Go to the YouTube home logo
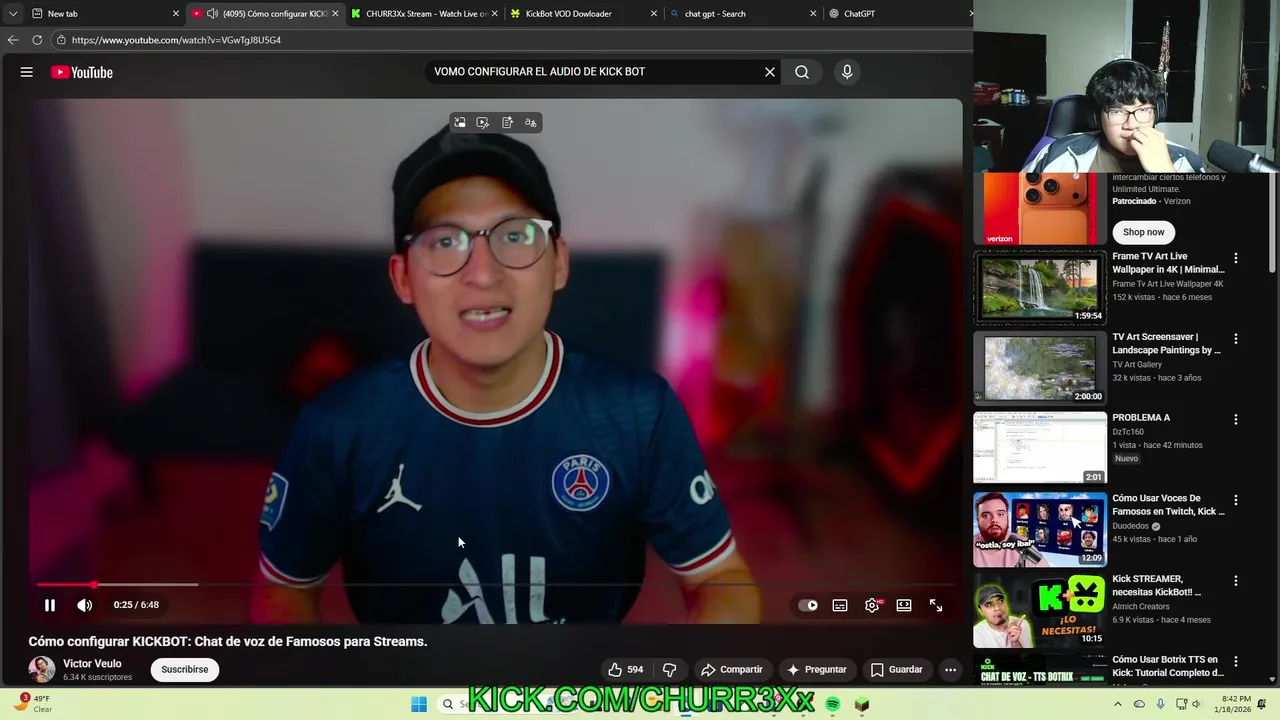 tap(82, 72)
